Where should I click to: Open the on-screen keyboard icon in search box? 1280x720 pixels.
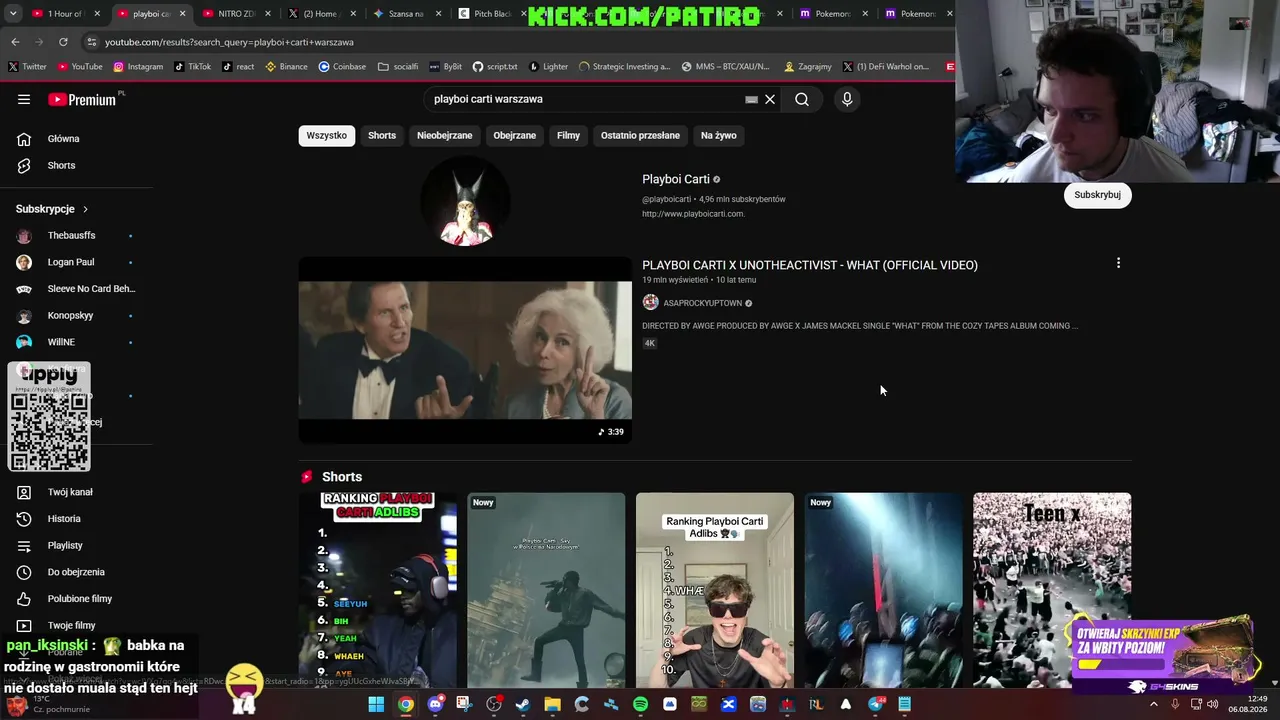[x=751, y=99]
